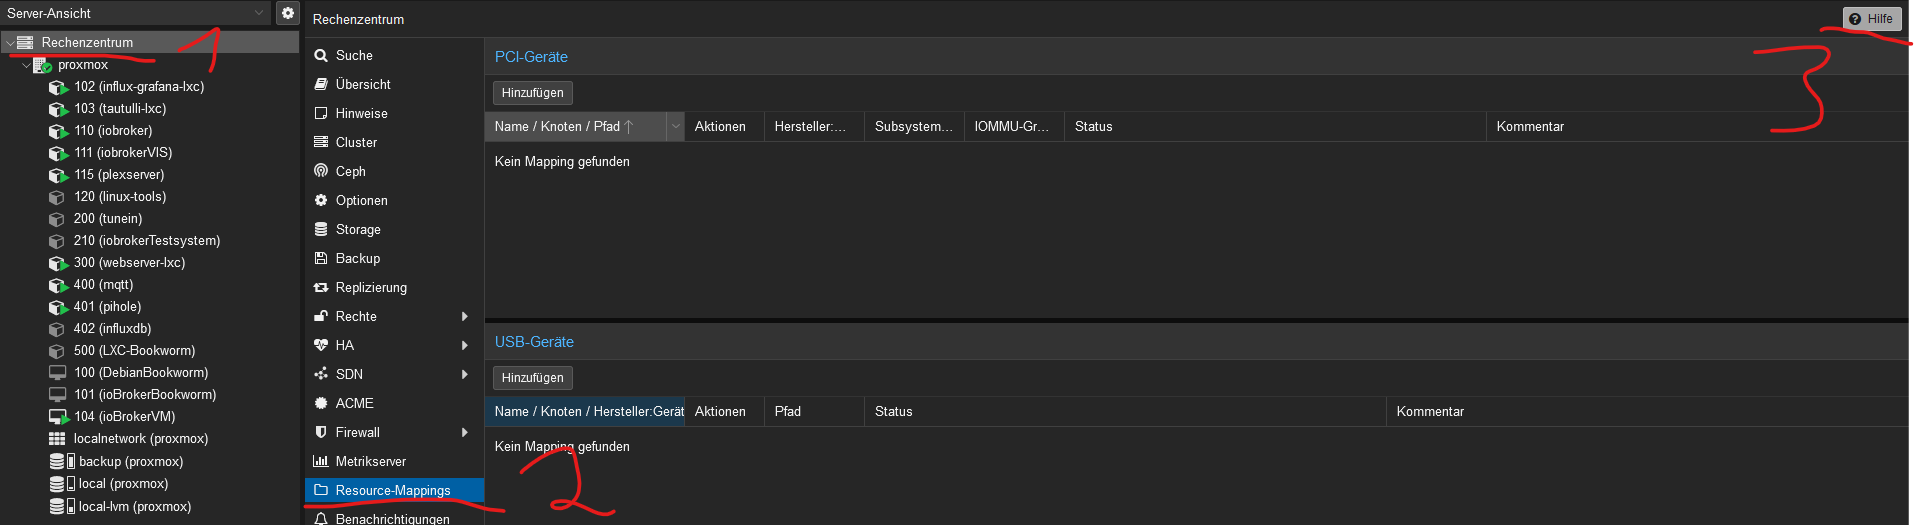Collapse the Rechenzentrum tree node

(x=10, y=43)
